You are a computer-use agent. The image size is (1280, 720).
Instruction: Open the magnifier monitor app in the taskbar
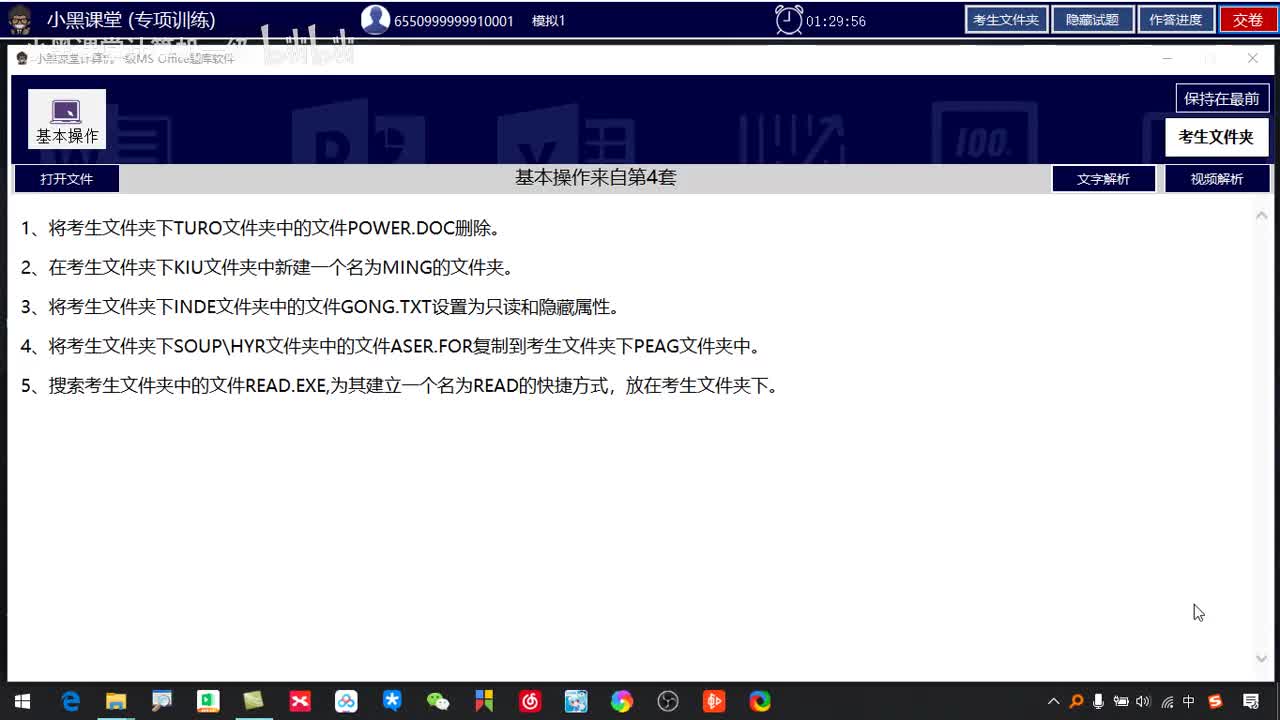(162, 701)
